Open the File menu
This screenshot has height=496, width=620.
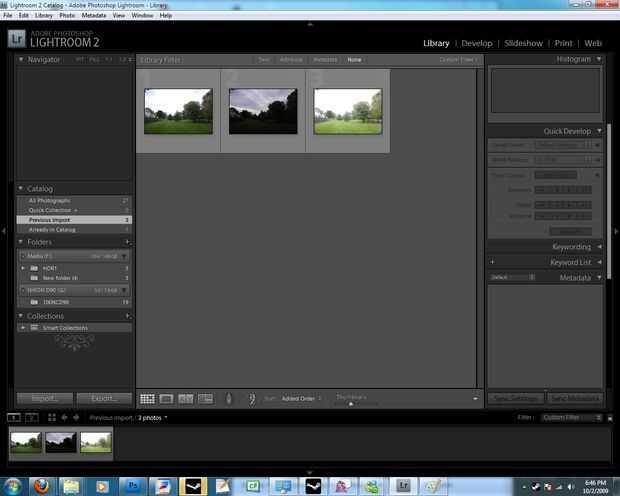8,15
